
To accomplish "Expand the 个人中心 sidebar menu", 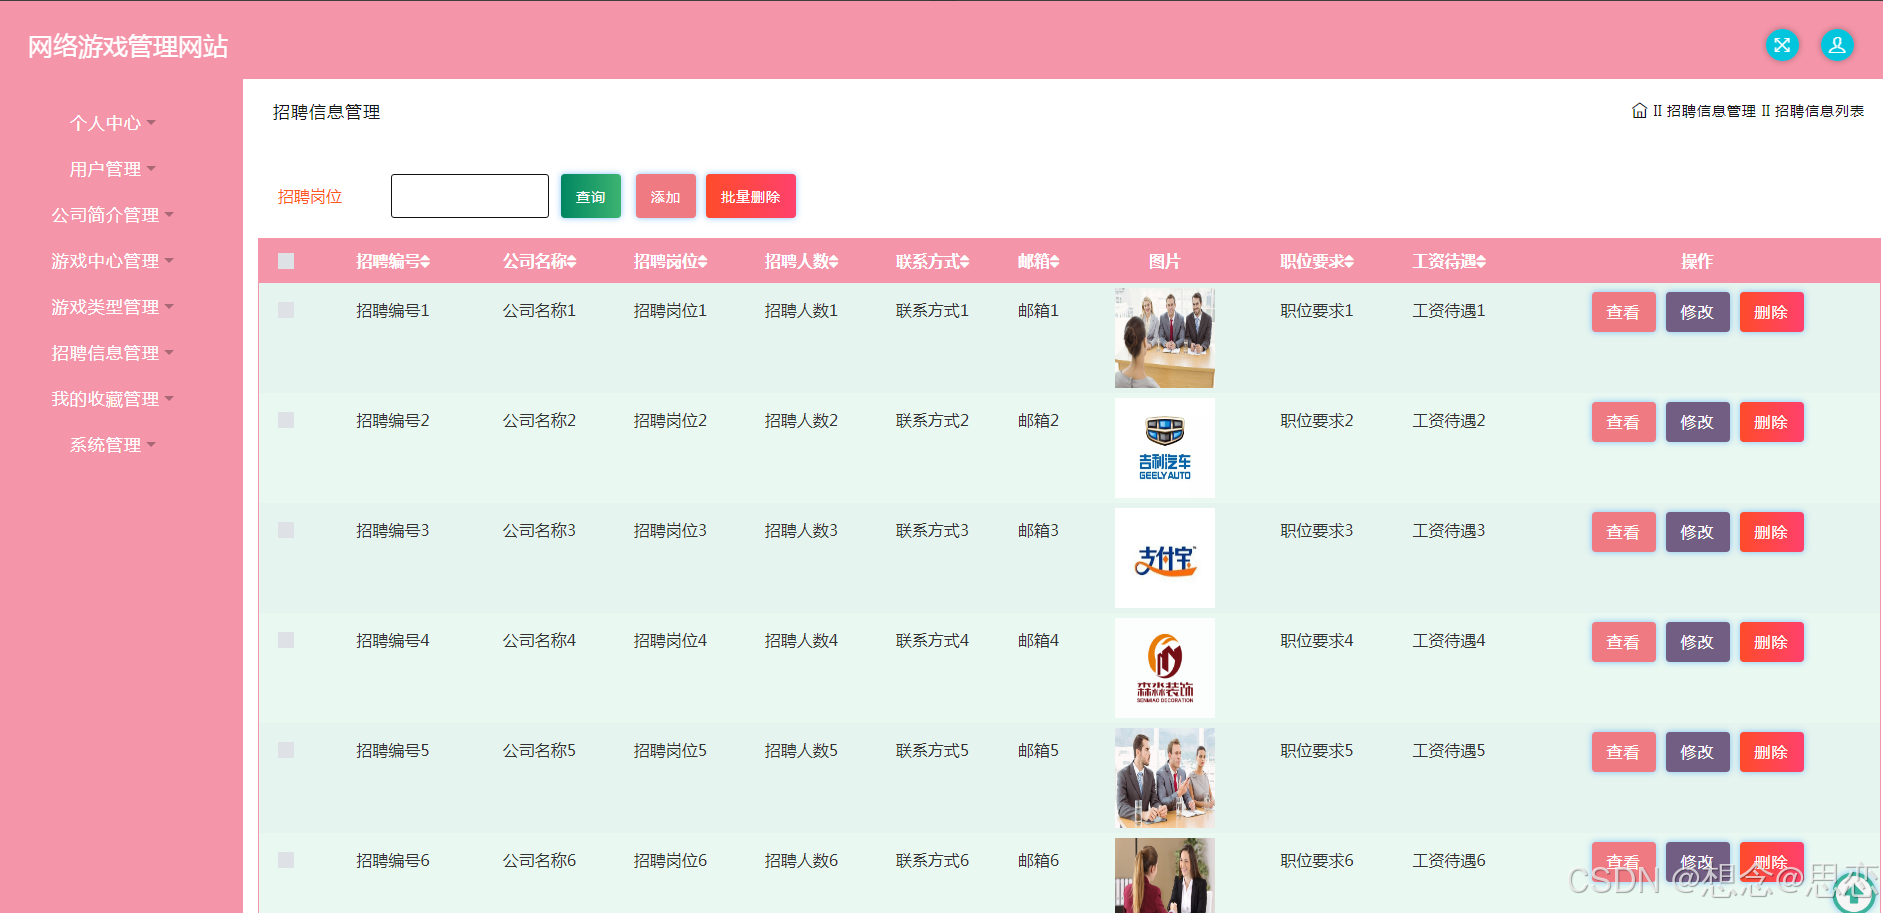I will (x=113, y=123).
